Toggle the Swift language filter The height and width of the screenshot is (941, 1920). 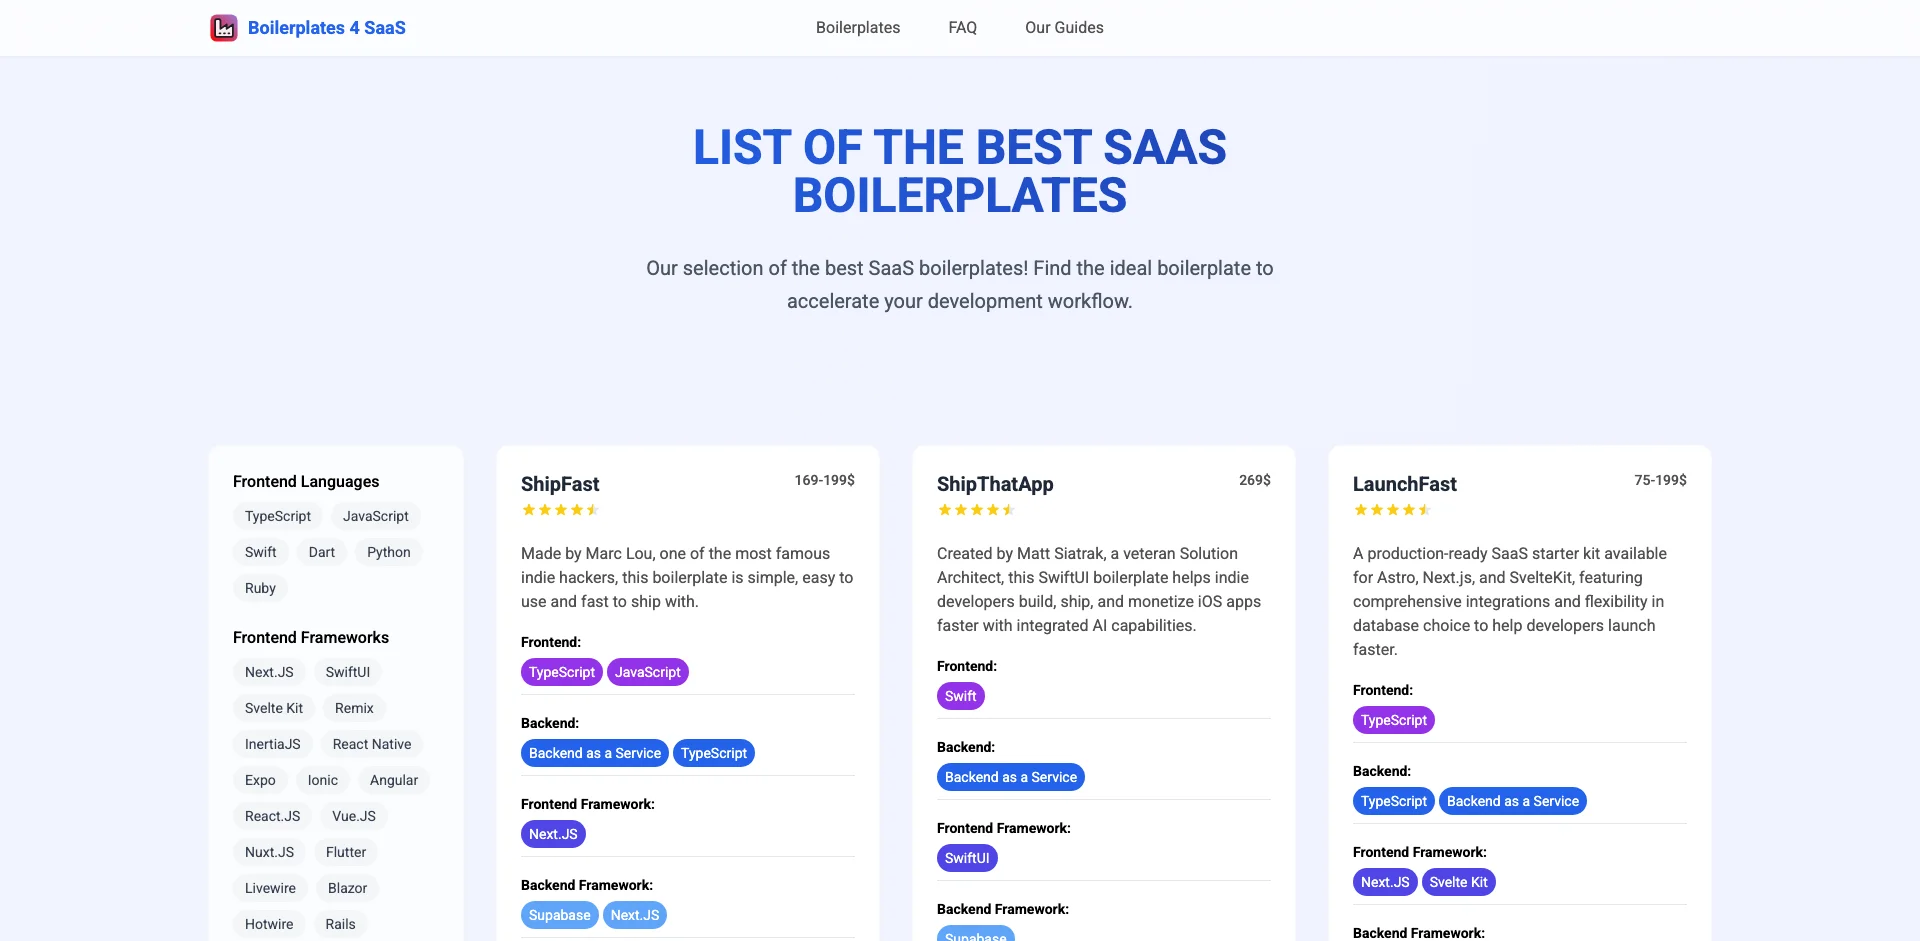260,551
